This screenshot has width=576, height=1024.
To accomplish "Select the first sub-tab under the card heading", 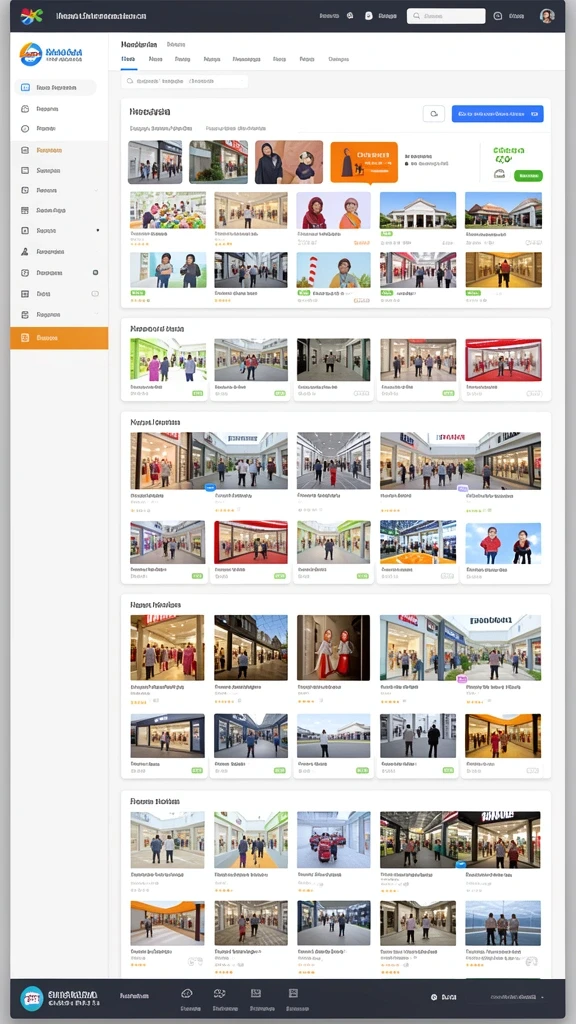I will tap(161, 129).
